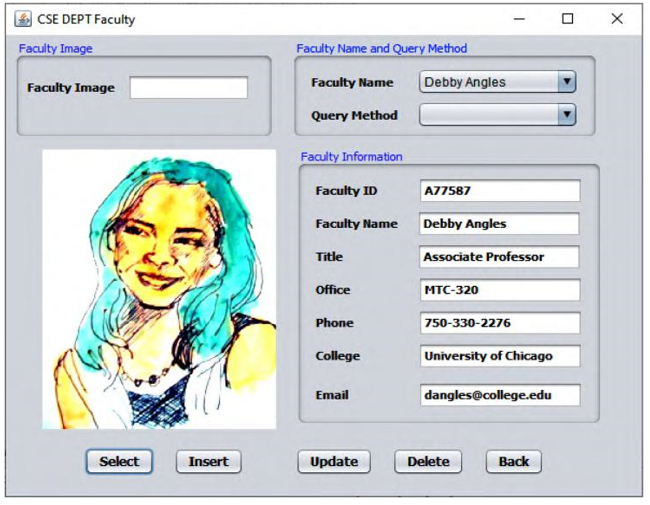Image resolution: width=650 pixels, height=505 pixels.
Task: Close the CSE DEPT Faculty window
Action: [617, 19]
